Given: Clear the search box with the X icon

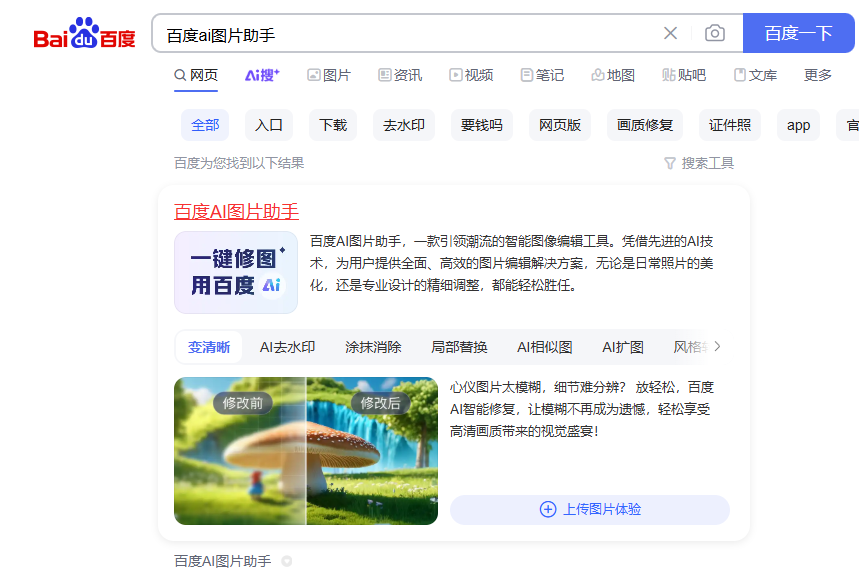Looking at the screenshot, I should pyautogui.click(x=670, y=32).
